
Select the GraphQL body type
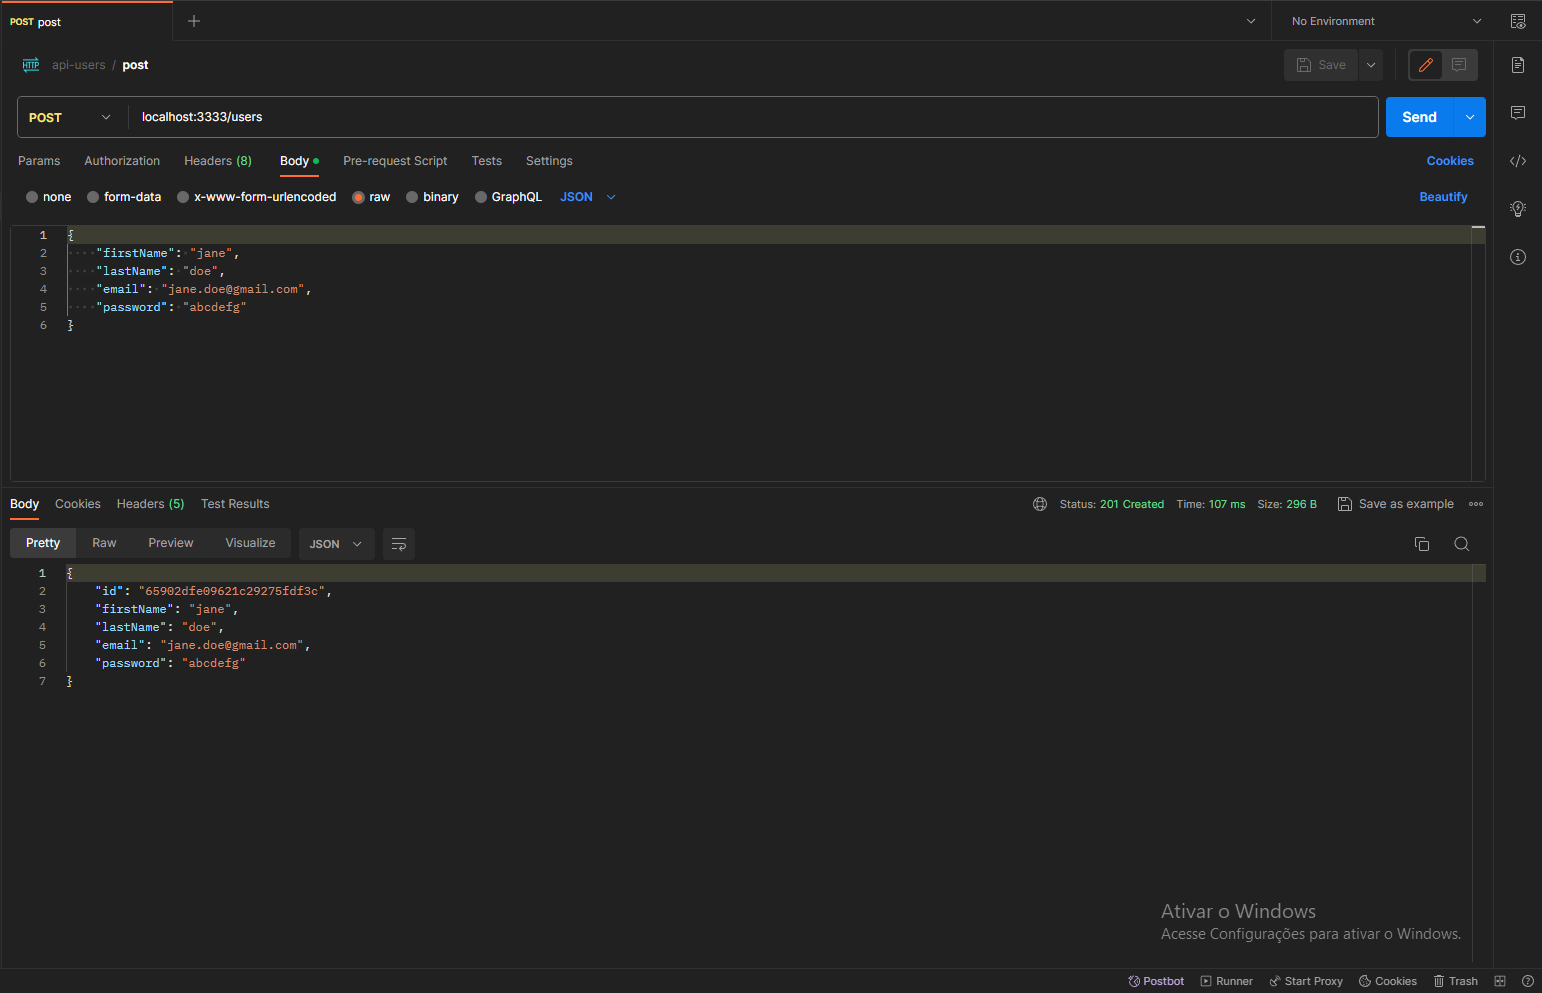pos(508,197)
